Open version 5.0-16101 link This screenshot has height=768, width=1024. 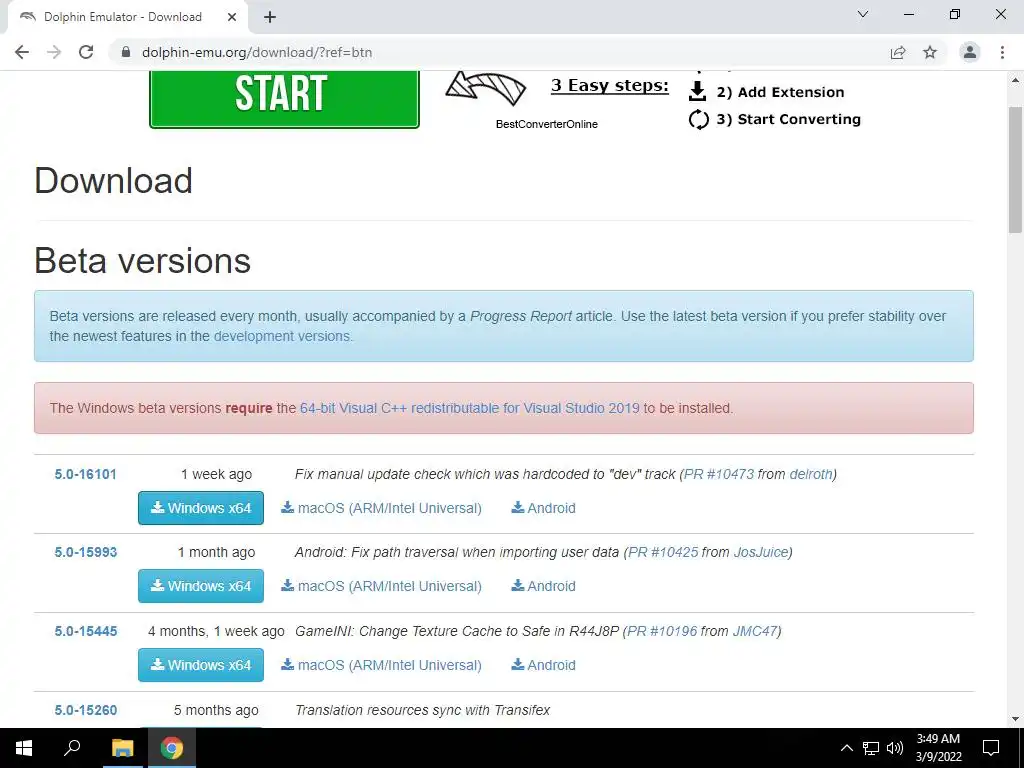tap(86, 474)
